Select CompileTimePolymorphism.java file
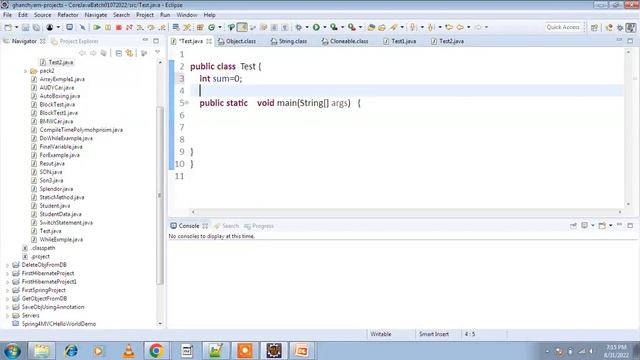Viewport: 640px width, 360px height. (x=81, y=130)
